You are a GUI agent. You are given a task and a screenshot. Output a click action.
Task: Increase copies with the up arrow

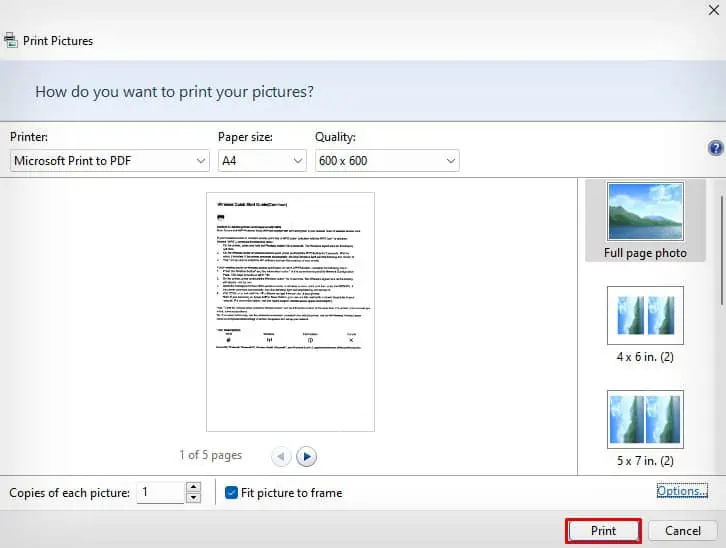pyautogui.click(x=193, y=487)
